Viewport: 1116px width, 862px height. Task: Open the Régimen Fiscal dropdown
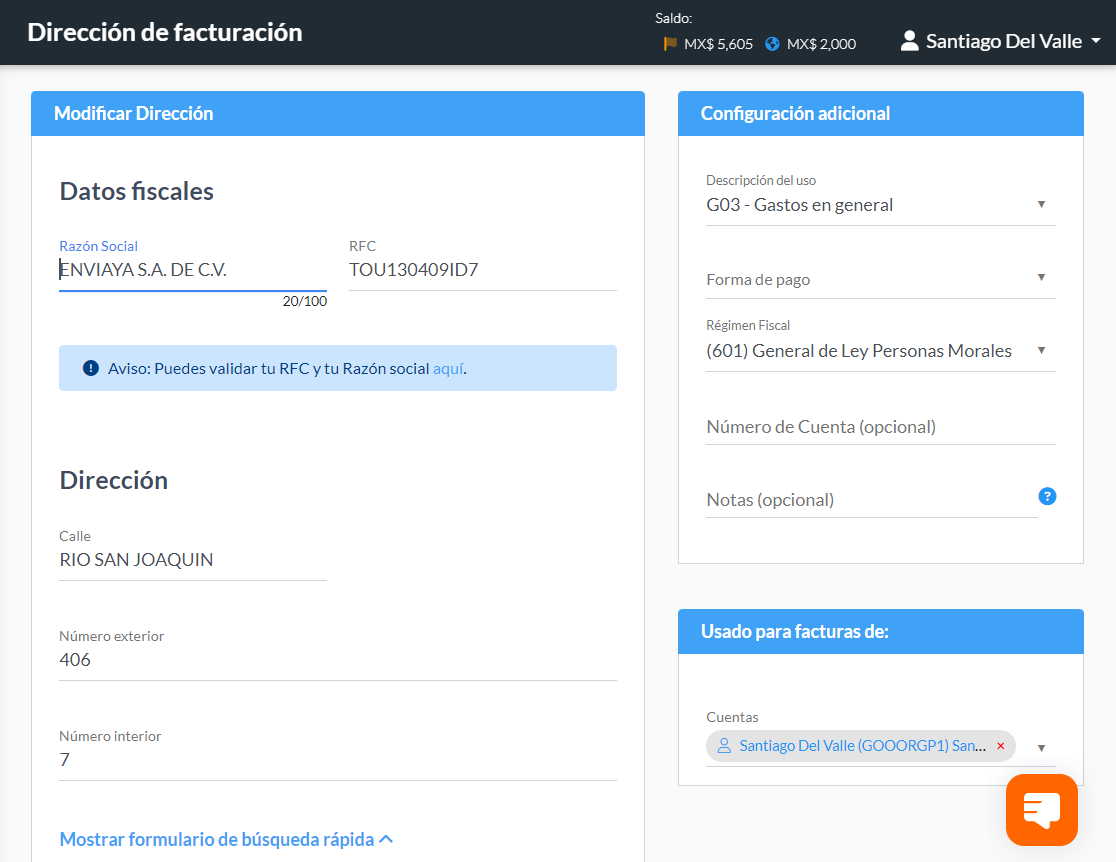point(880,351)
